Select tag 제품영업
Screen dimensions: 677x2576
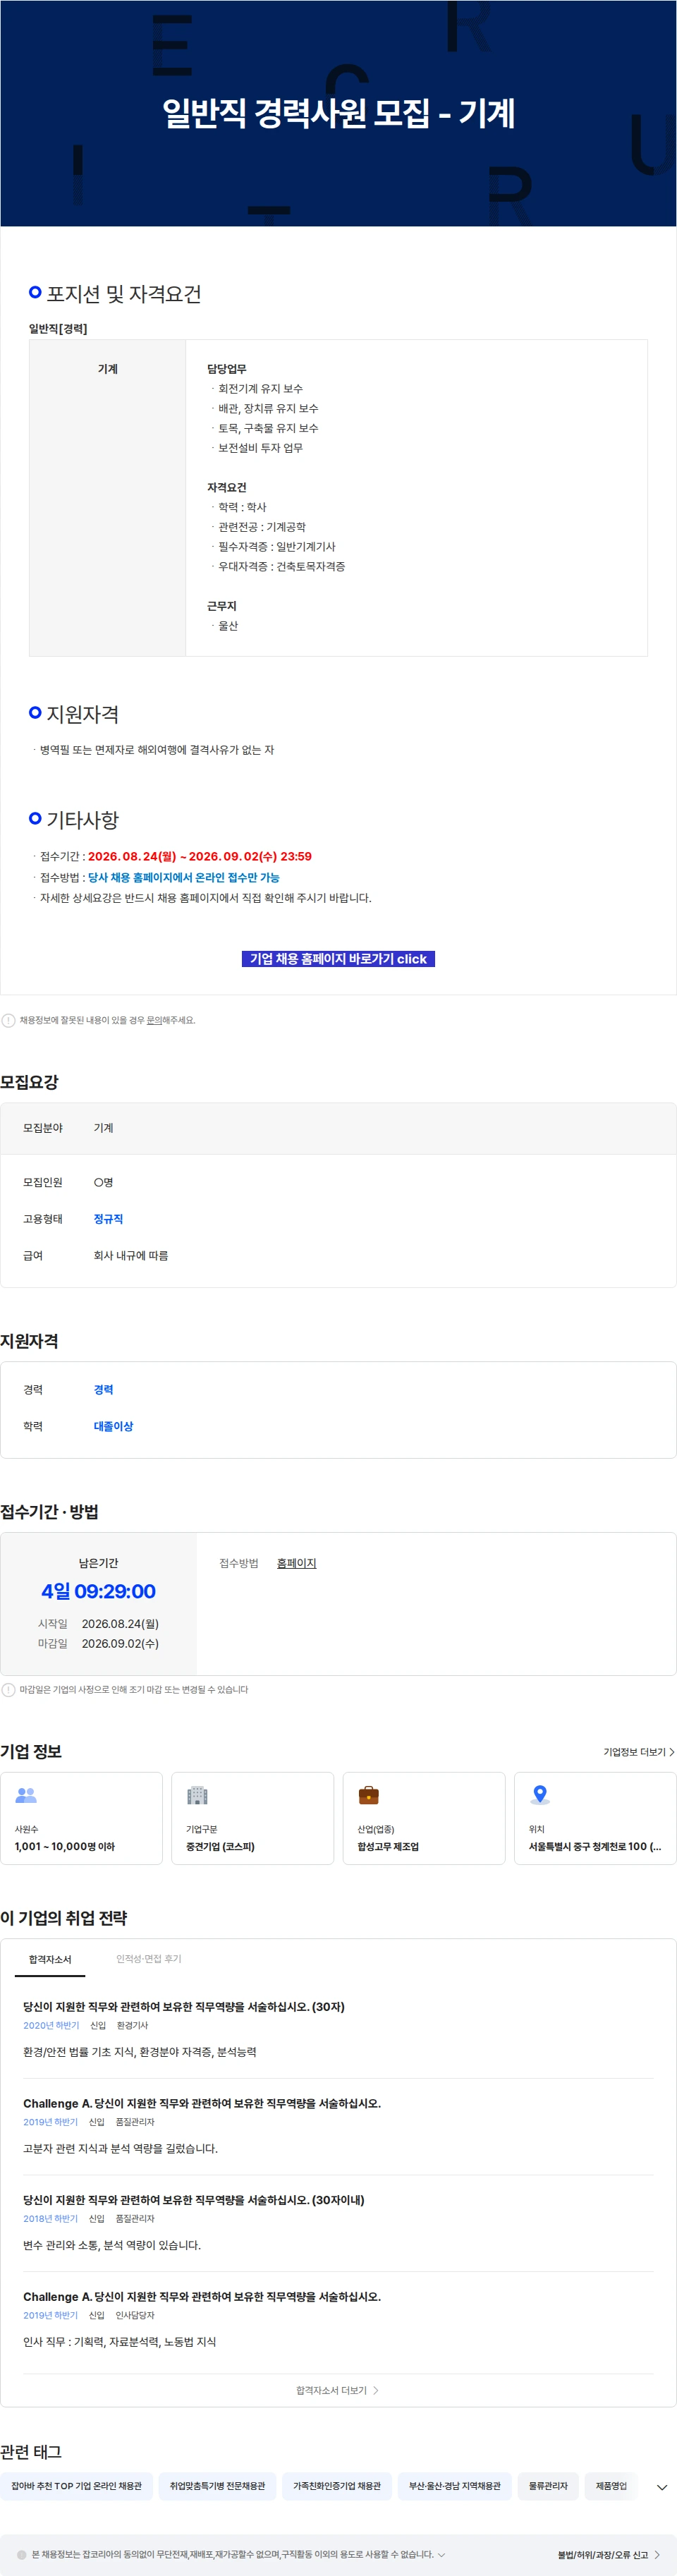tap(611, 2486)
